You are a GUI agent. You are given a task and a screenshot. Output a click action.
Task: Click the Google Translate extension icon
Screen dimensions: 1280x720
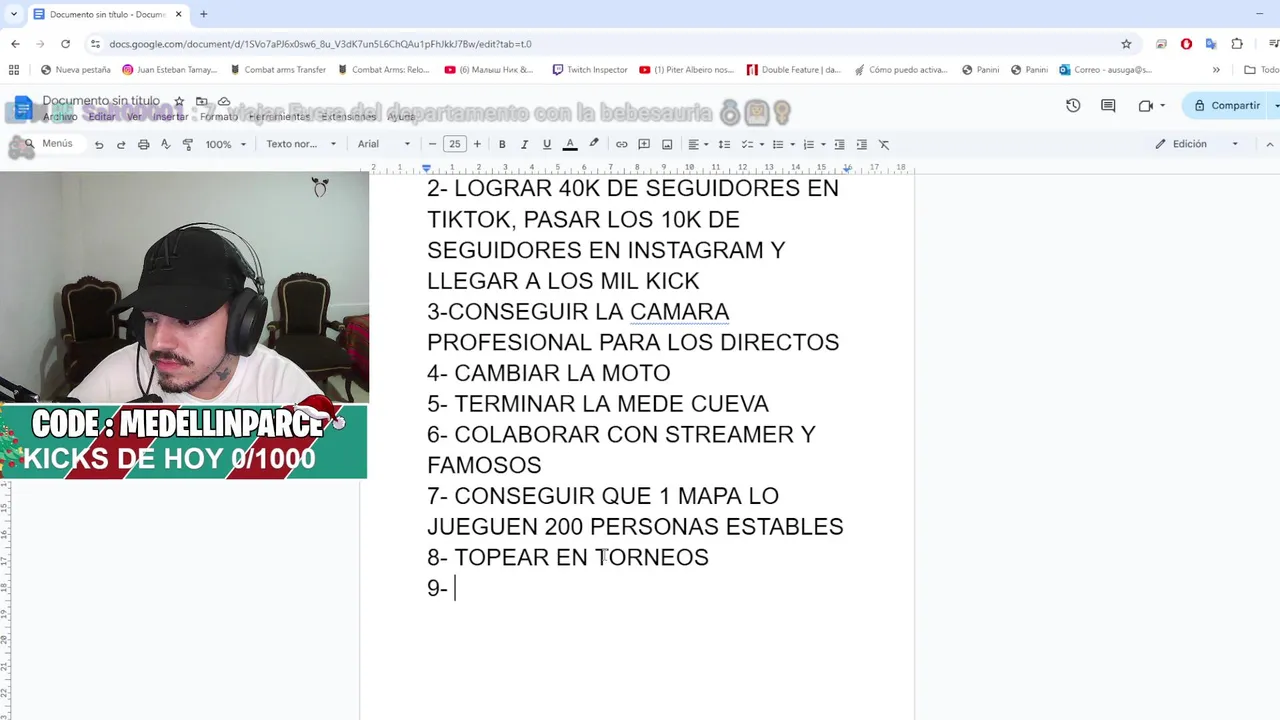(1211, 44)
